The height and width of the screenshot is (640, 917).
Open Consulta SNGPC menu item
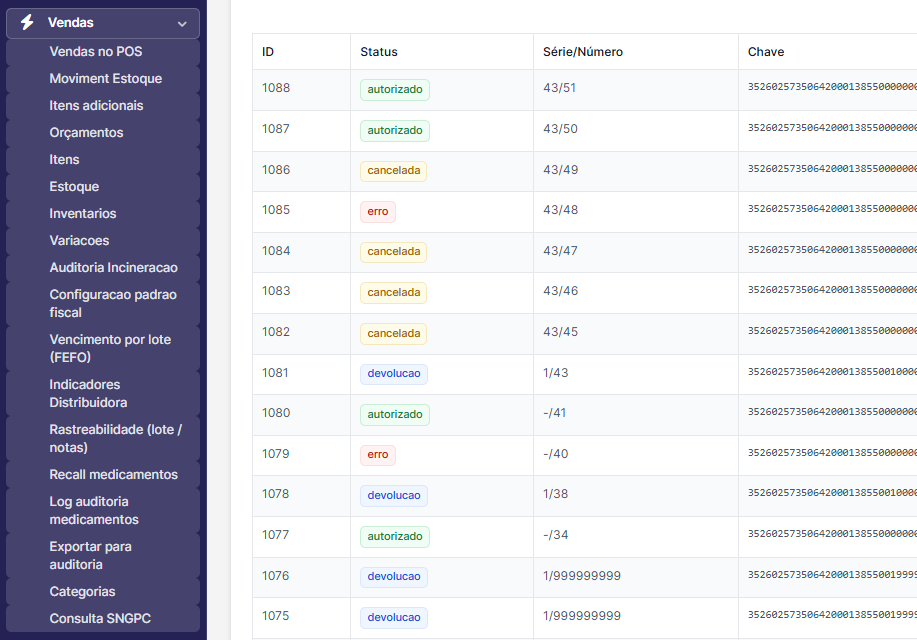click(100, 619)
